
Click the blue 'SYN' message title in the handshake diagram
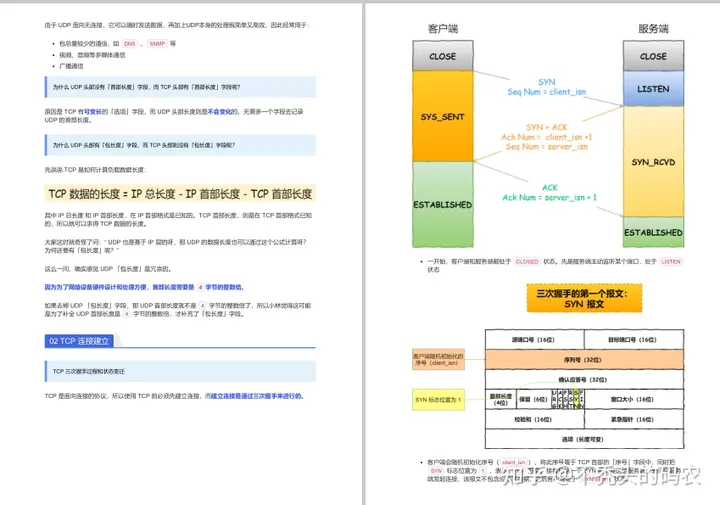[546, 82]
